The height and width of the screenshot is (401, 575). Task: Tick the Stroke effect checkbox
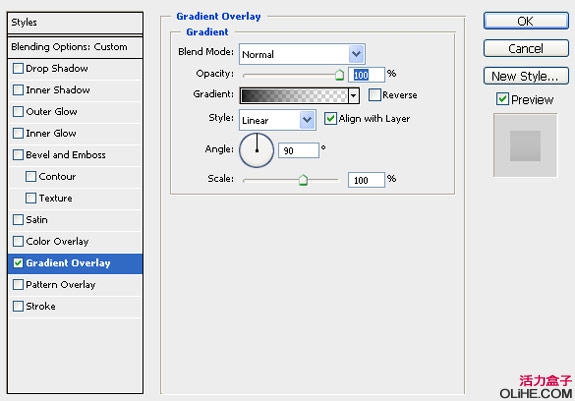click(x=18, y=306)
